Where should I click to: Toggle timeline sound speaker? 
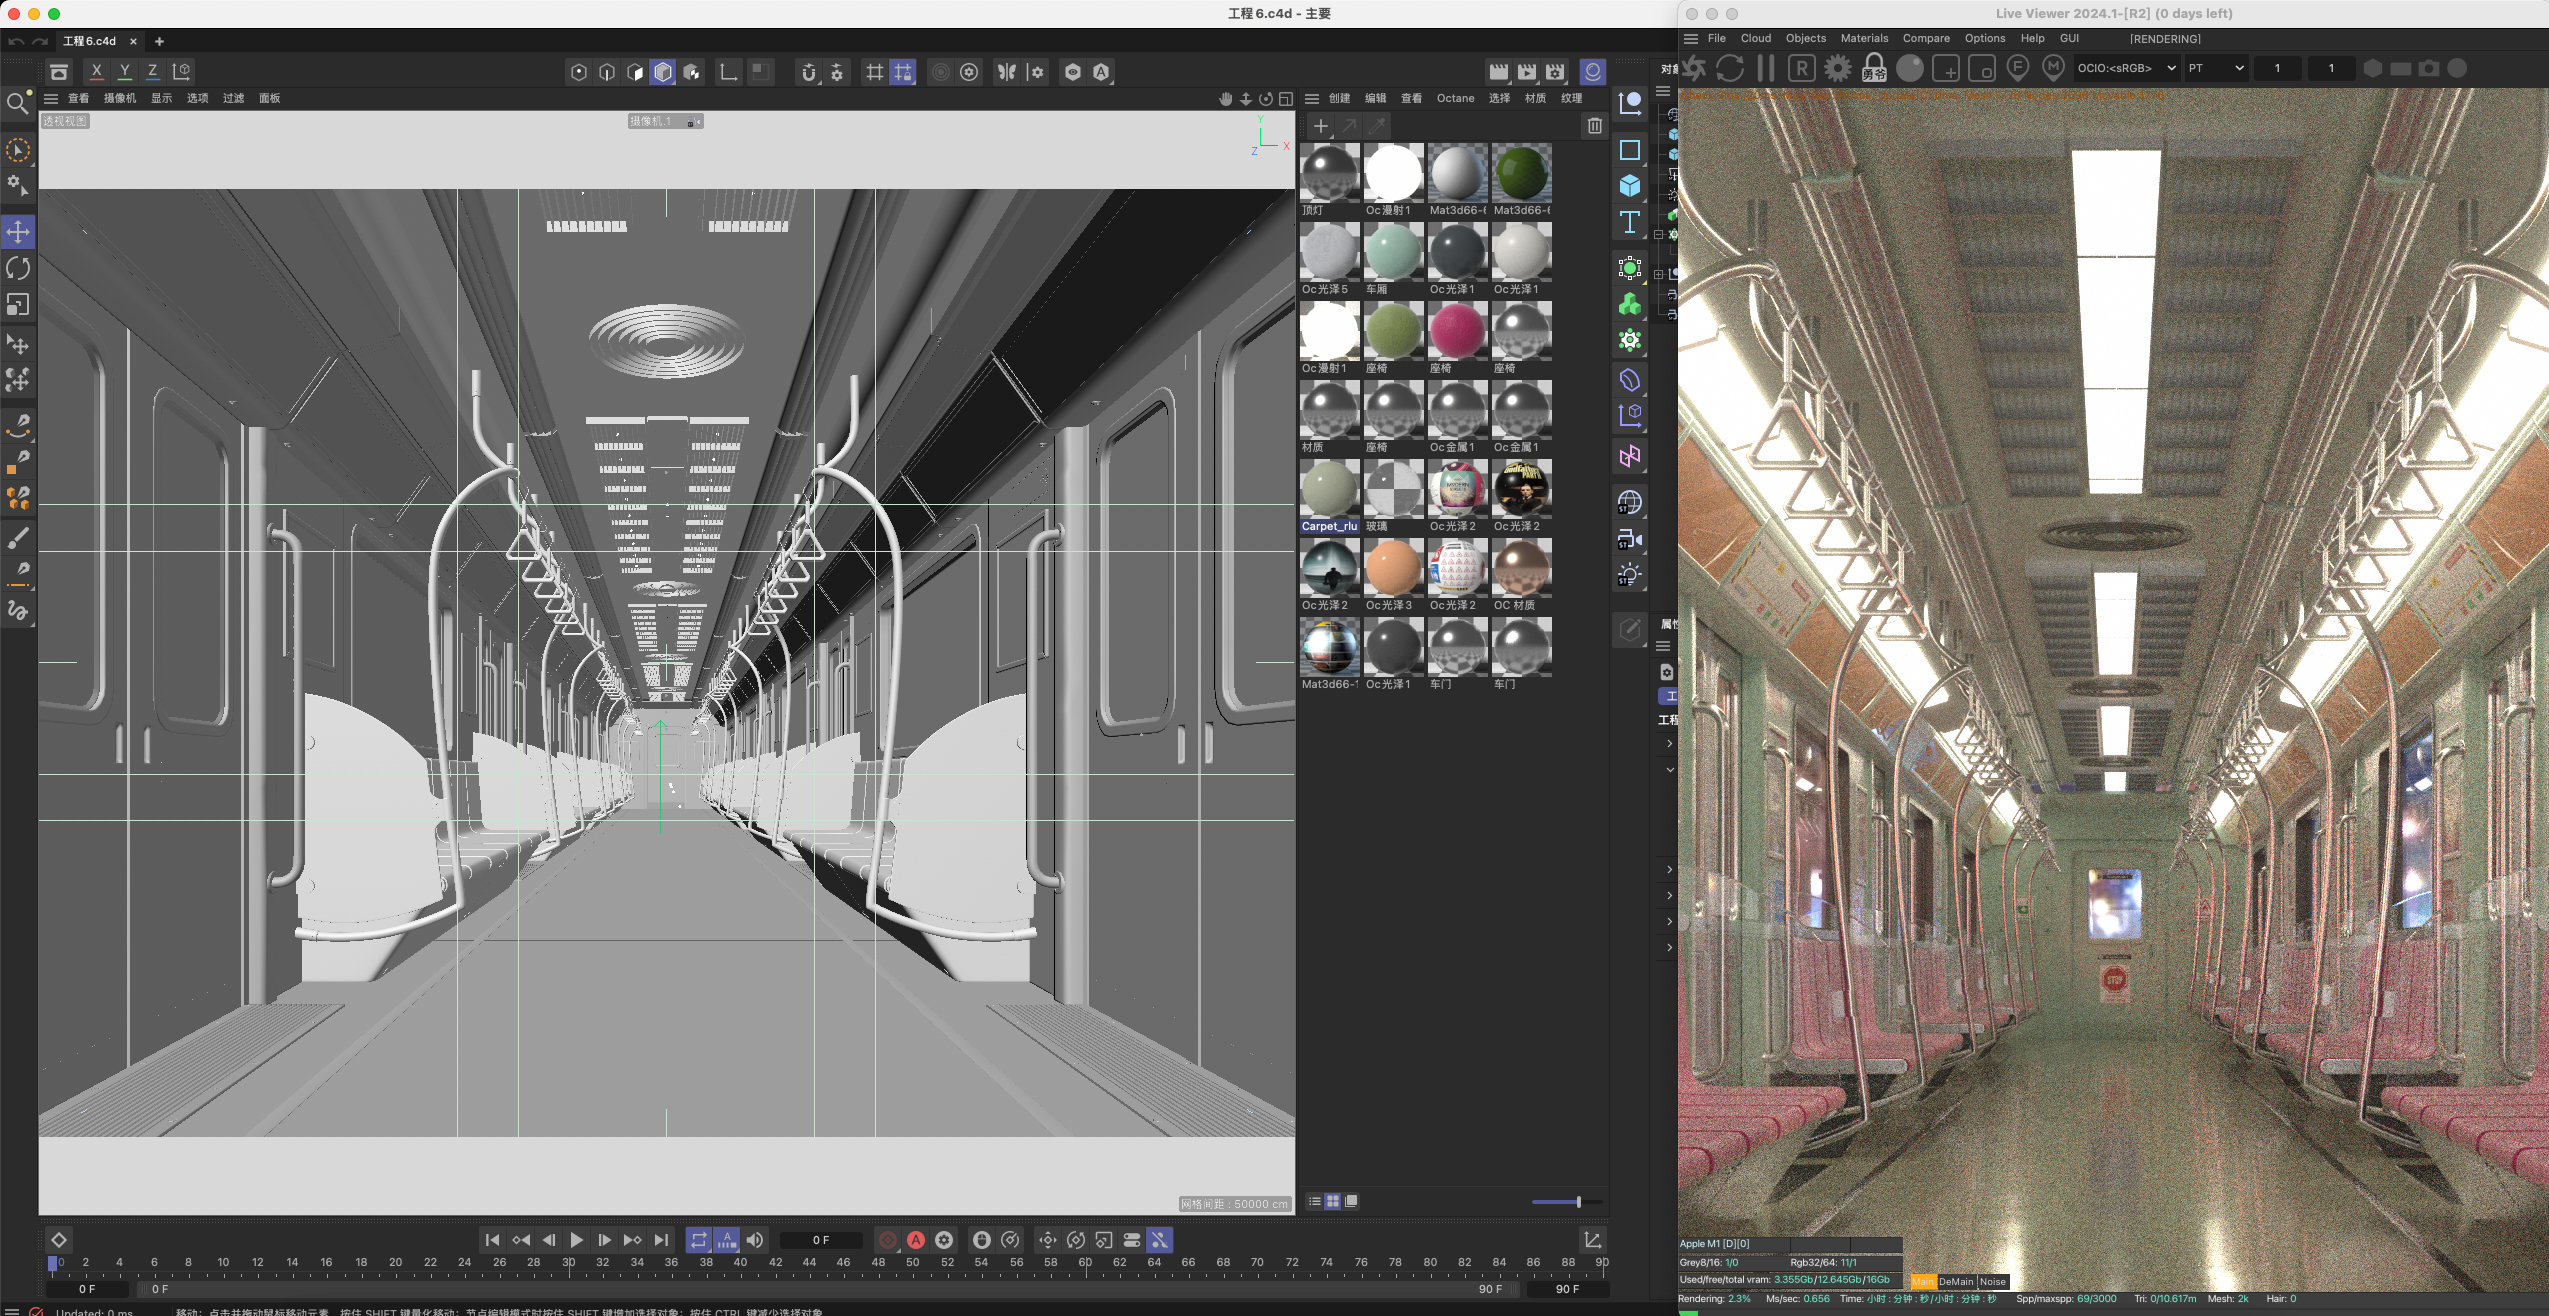click(x=754, y=1240)
